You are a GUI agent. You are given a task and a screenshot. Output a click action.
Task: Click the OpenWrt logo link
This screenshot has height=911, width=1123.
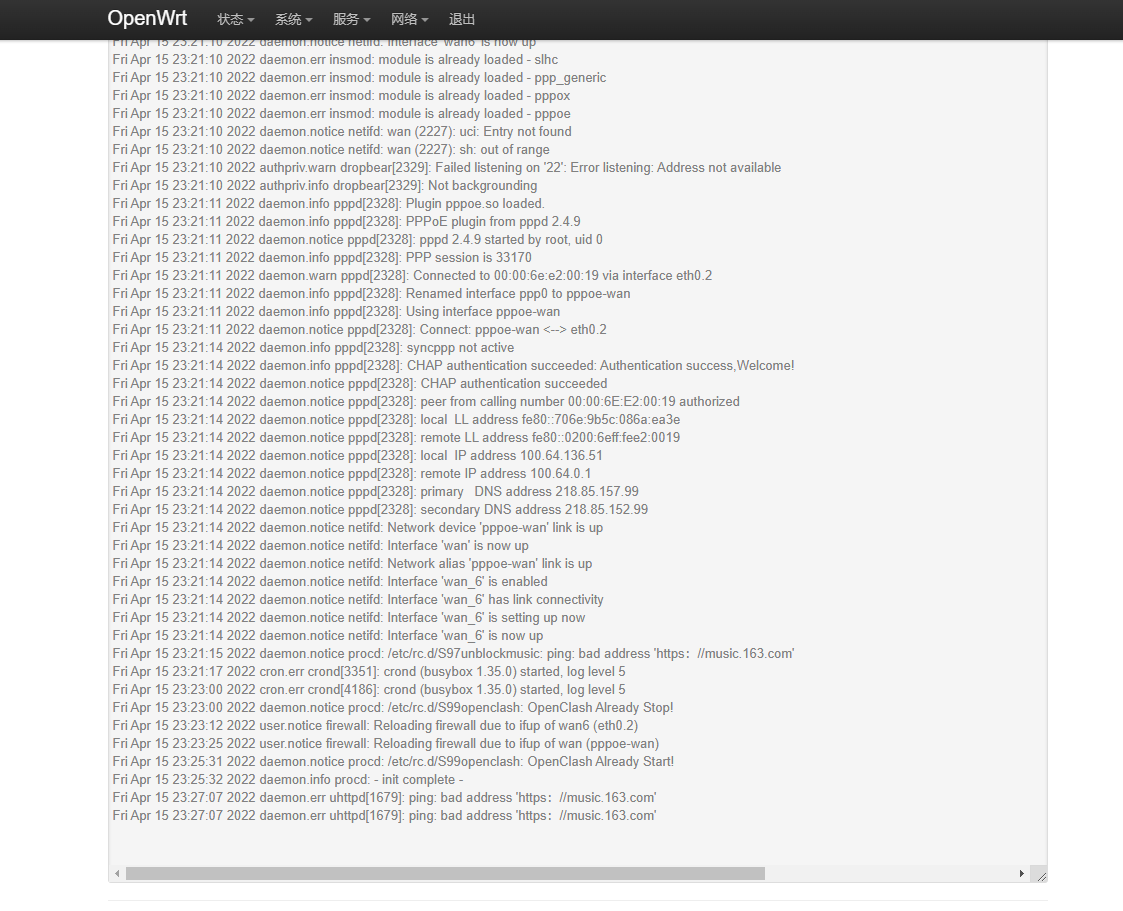[x=147, y=19]
